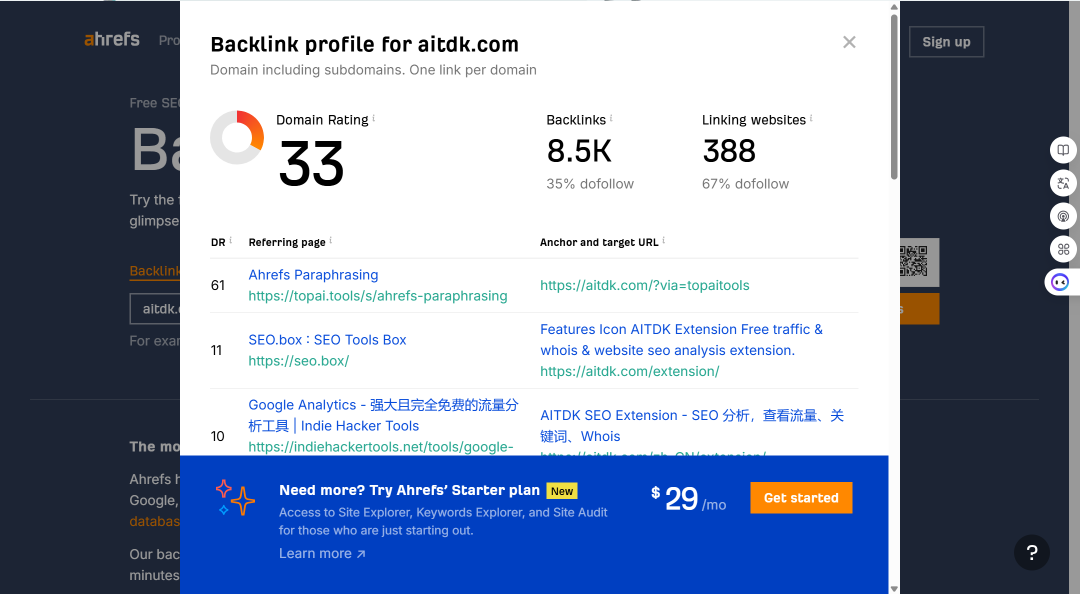Click the New badge in the banner
The width and height of the screenshot is (1080, 594).
click(562, 491)
